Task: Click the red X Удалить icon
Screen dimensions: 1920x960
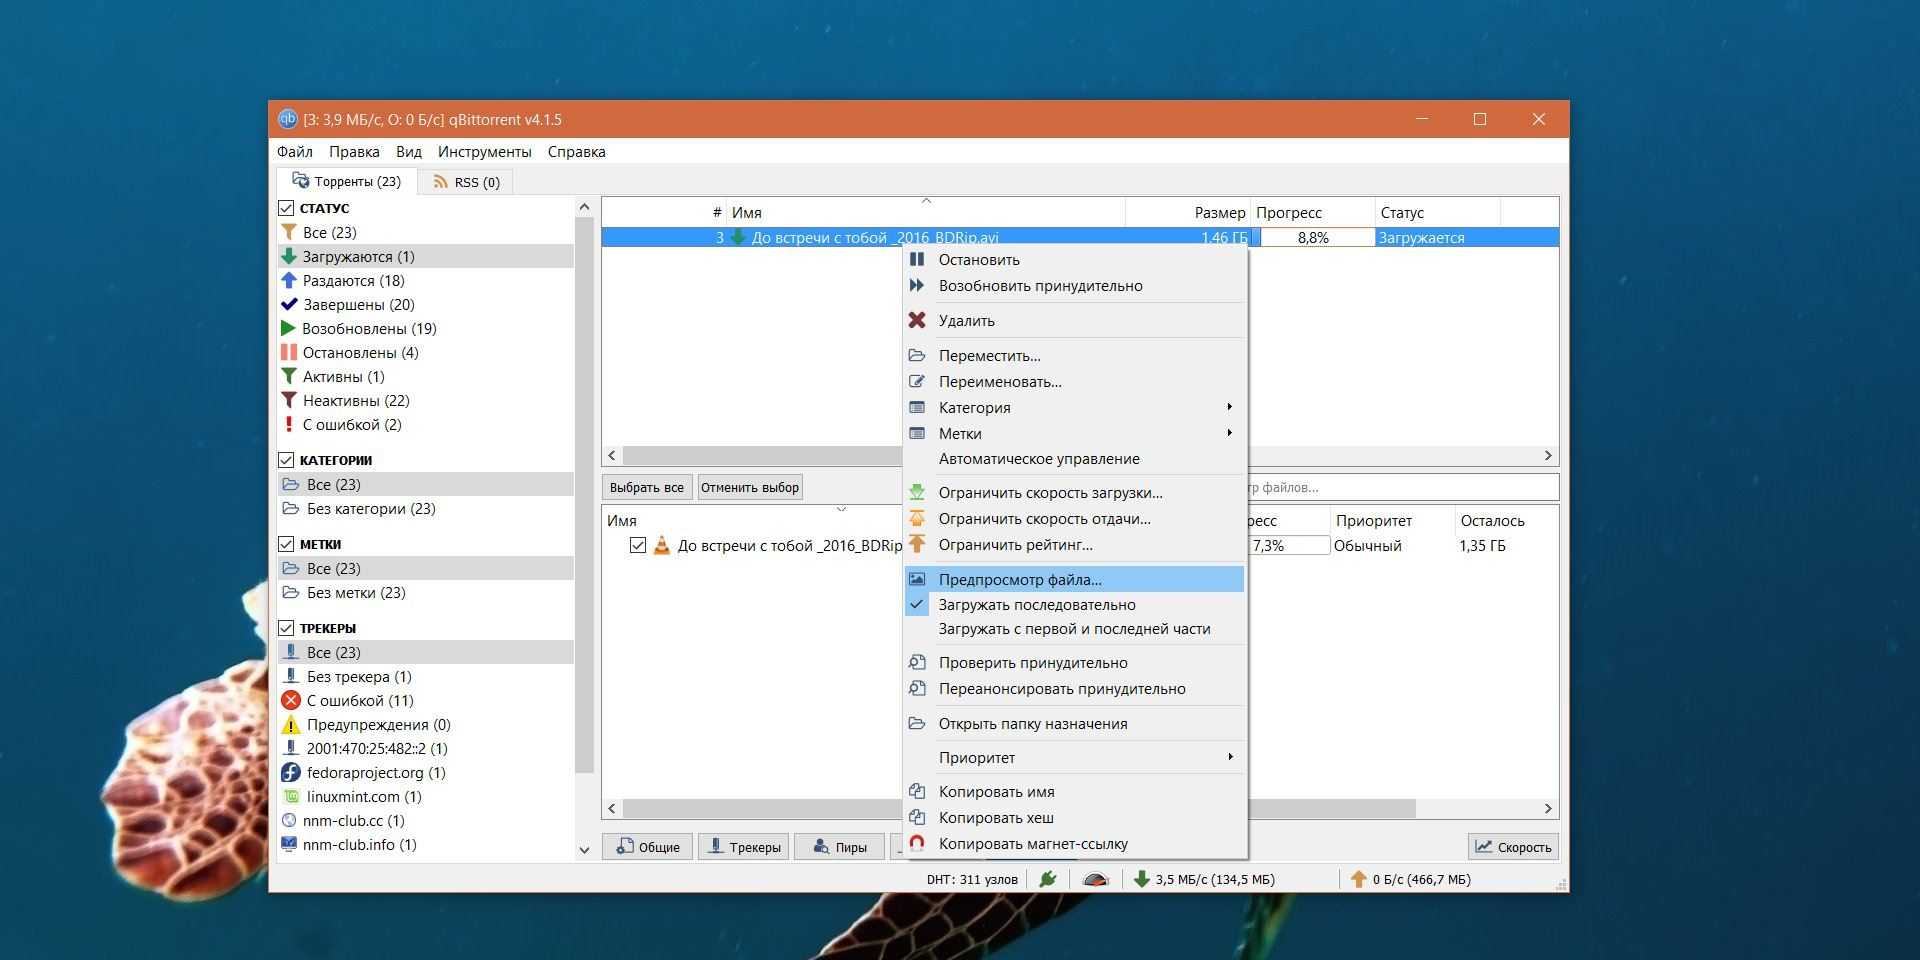Action: pos(916,321)
